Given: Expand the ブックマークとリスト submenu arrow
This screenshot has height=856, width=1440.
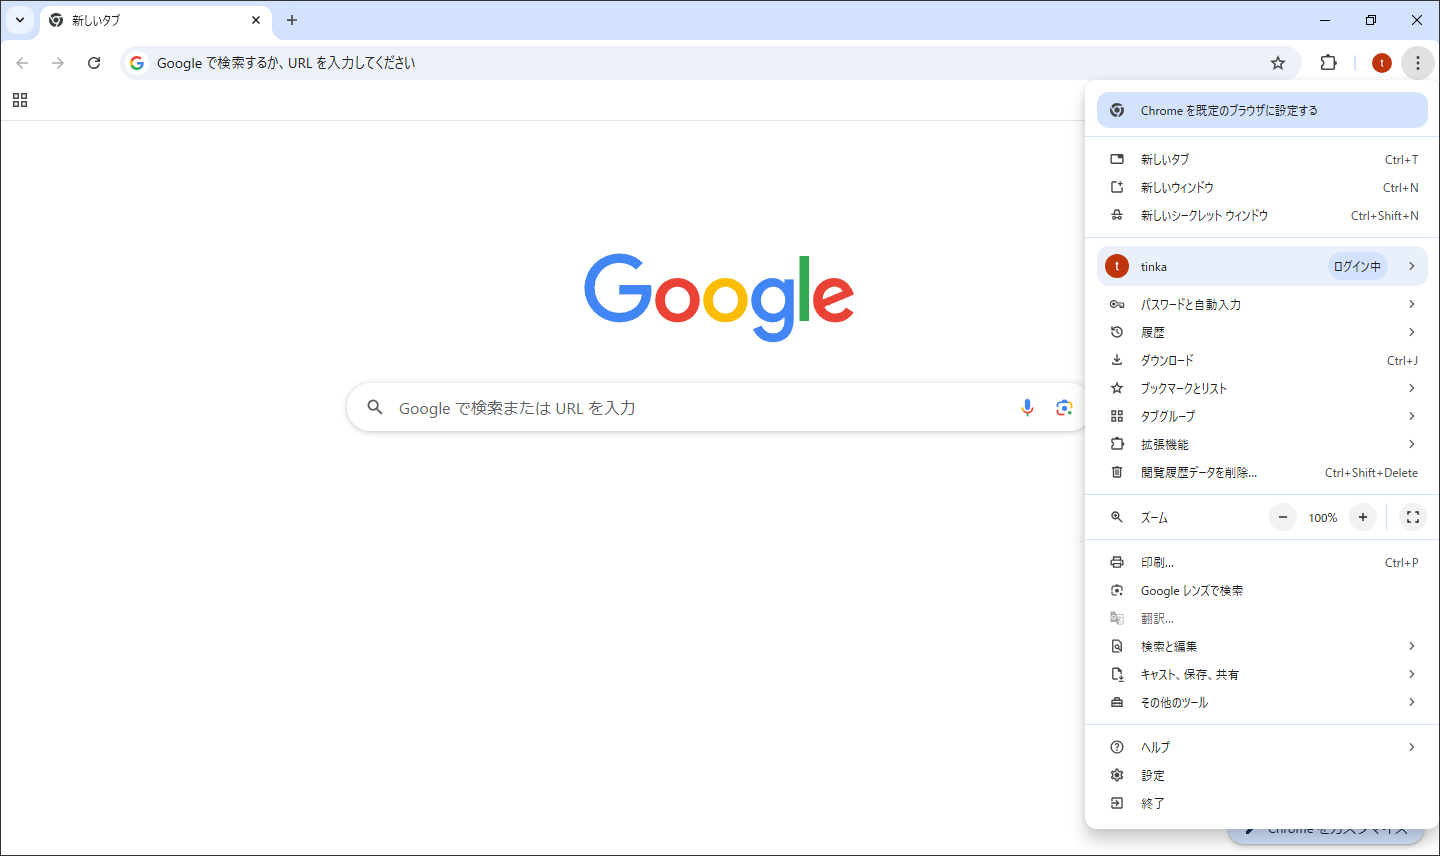Looking at the screenshot, I should pos(1411,388).
